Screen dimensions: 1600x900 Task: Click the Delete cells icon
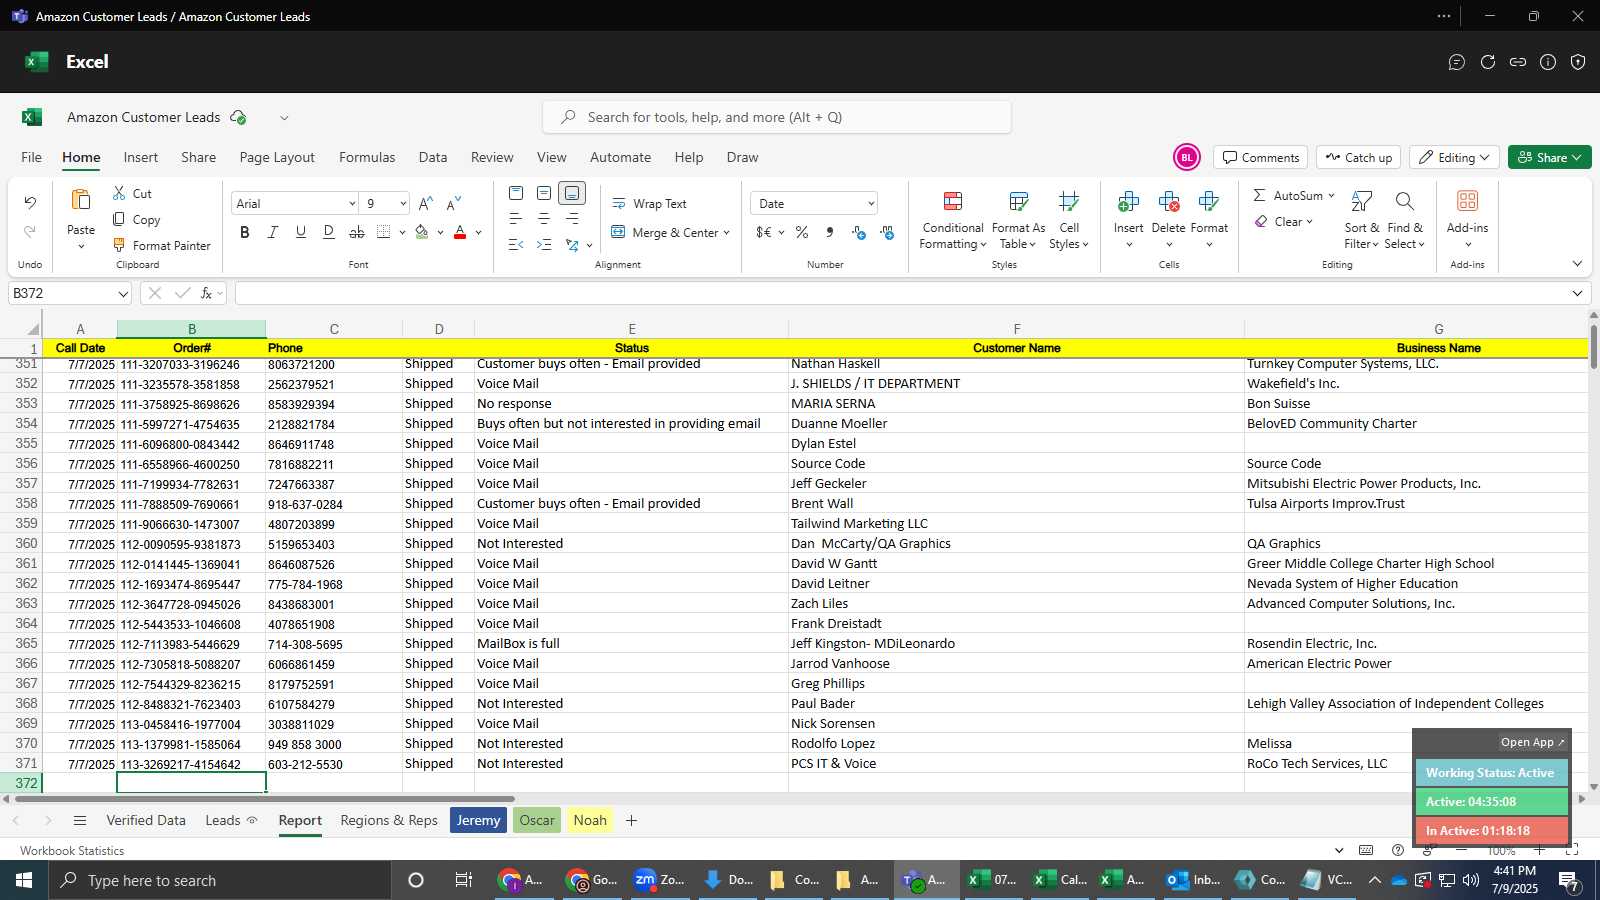tap(1169, 202)
